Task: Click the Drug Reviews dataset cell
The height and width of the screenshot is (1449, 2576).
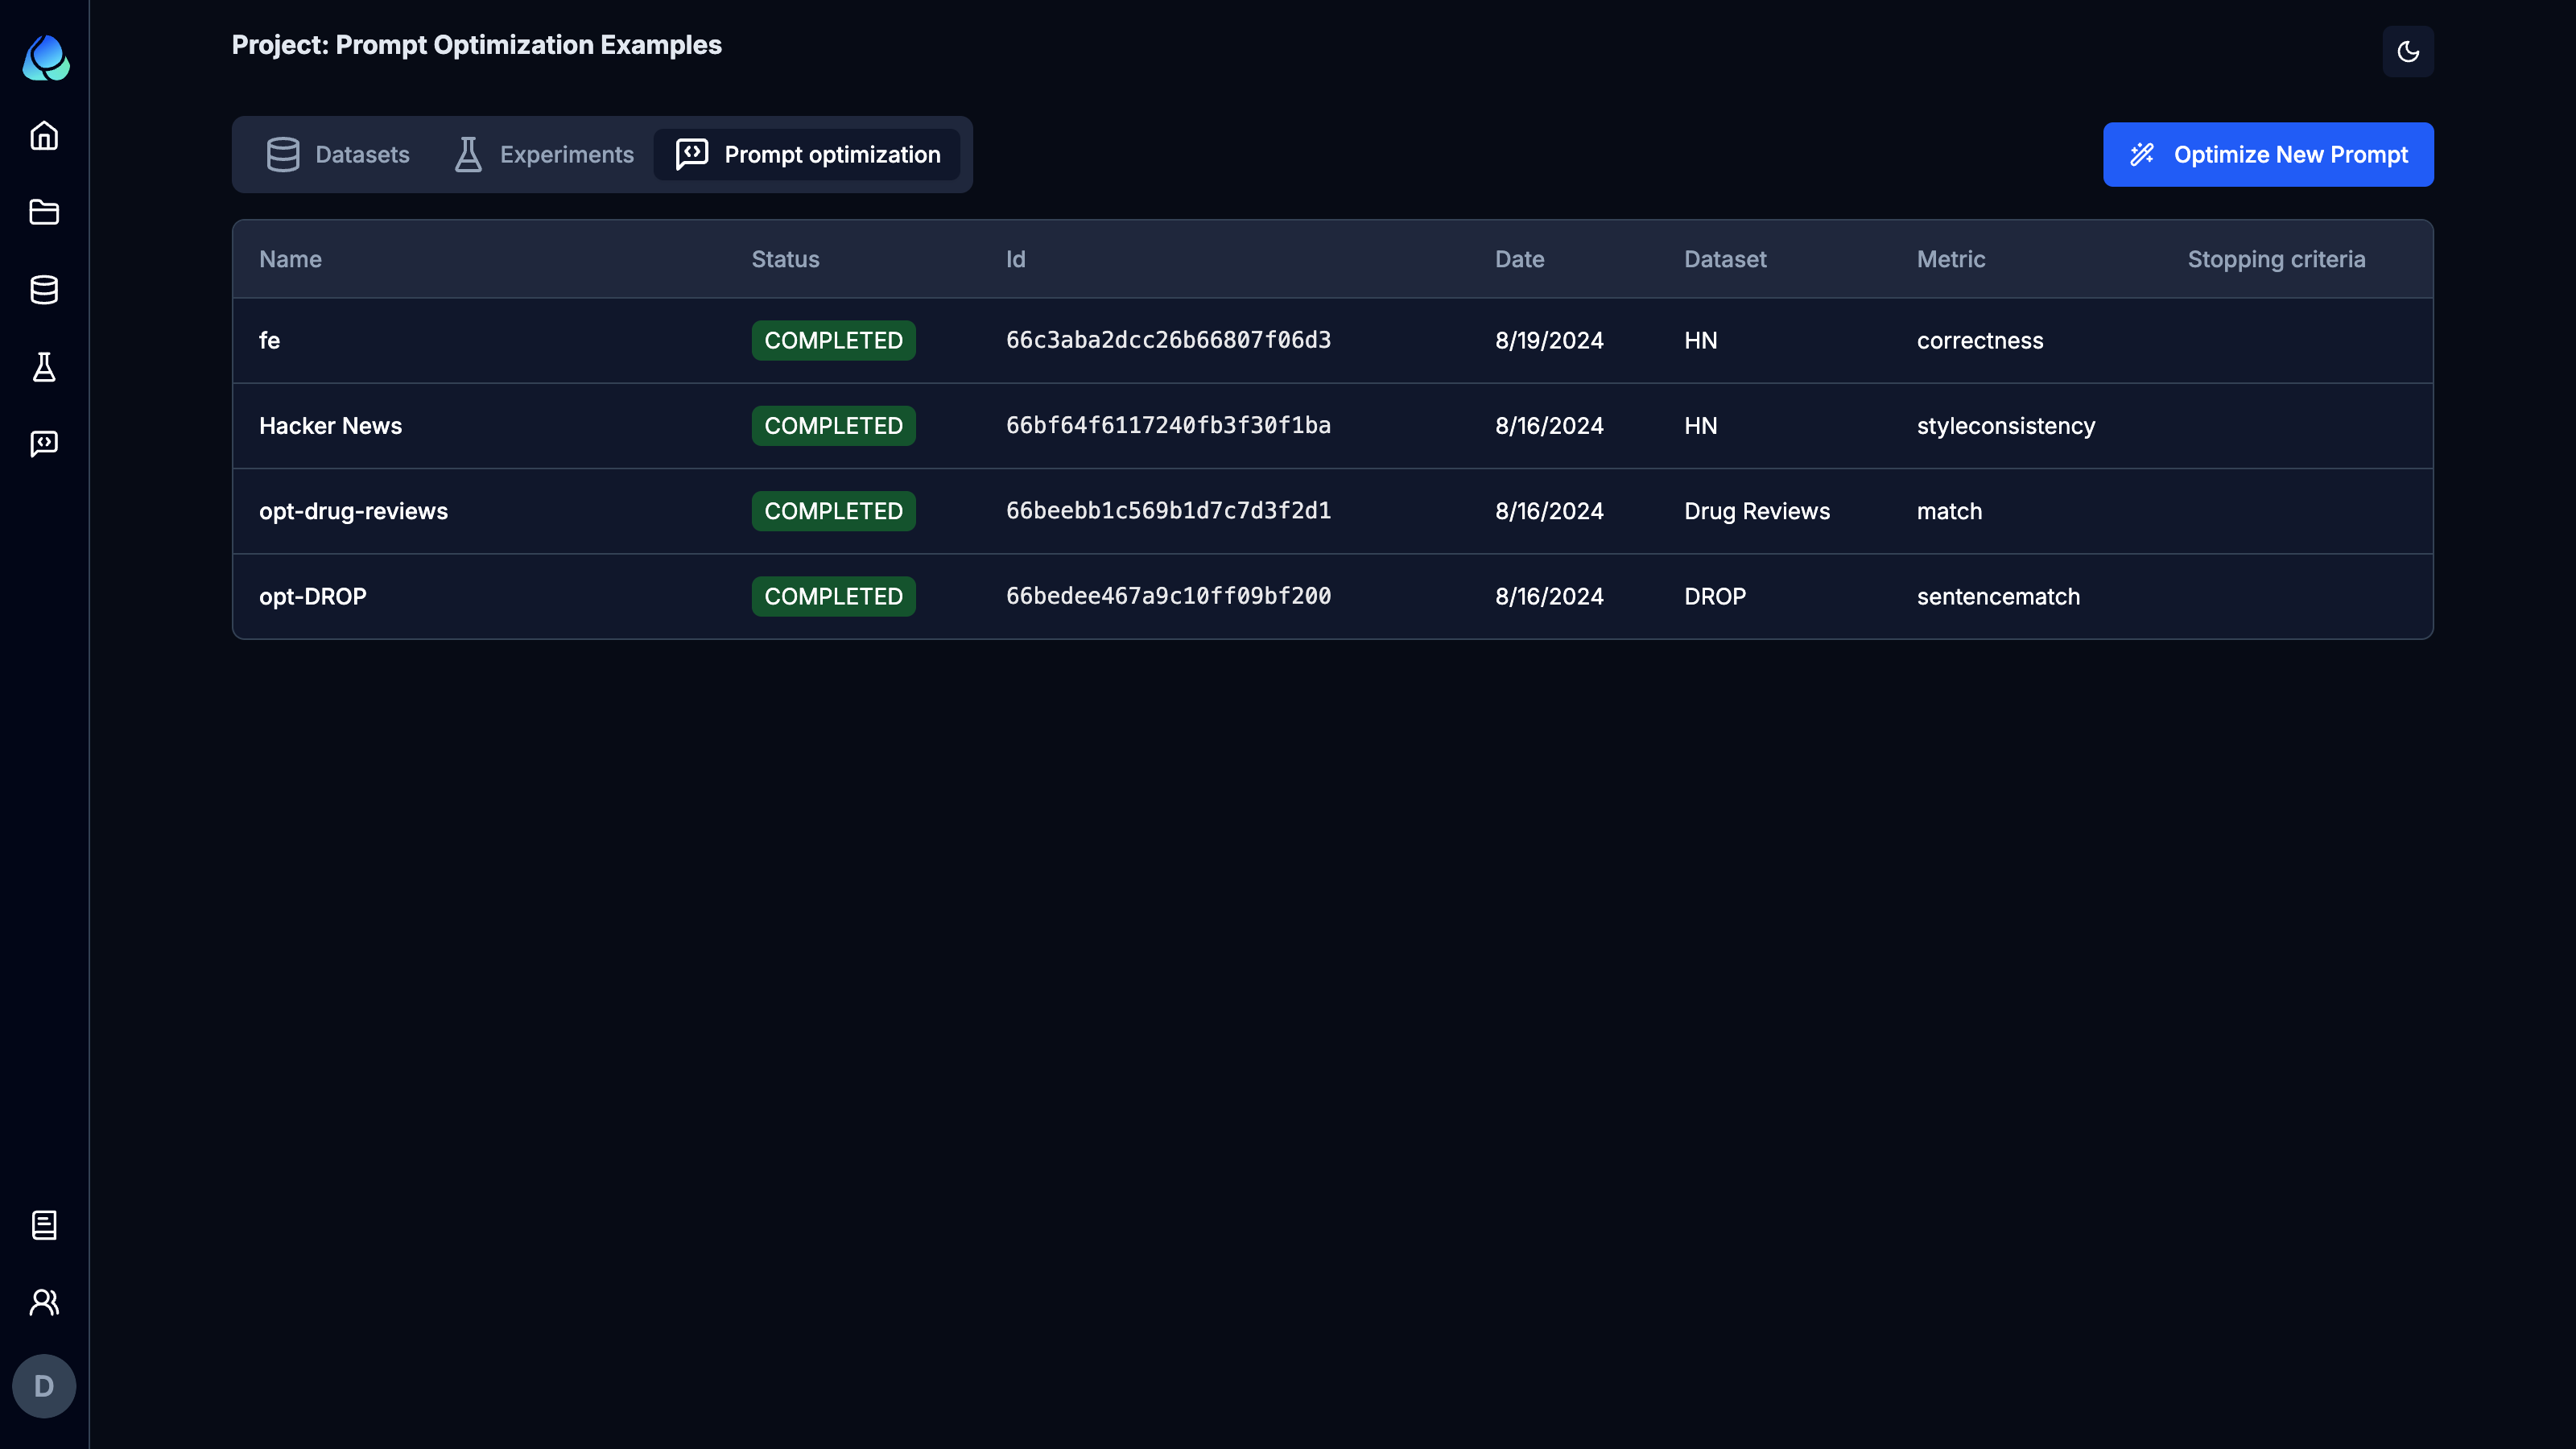Action: [1757, 511]
